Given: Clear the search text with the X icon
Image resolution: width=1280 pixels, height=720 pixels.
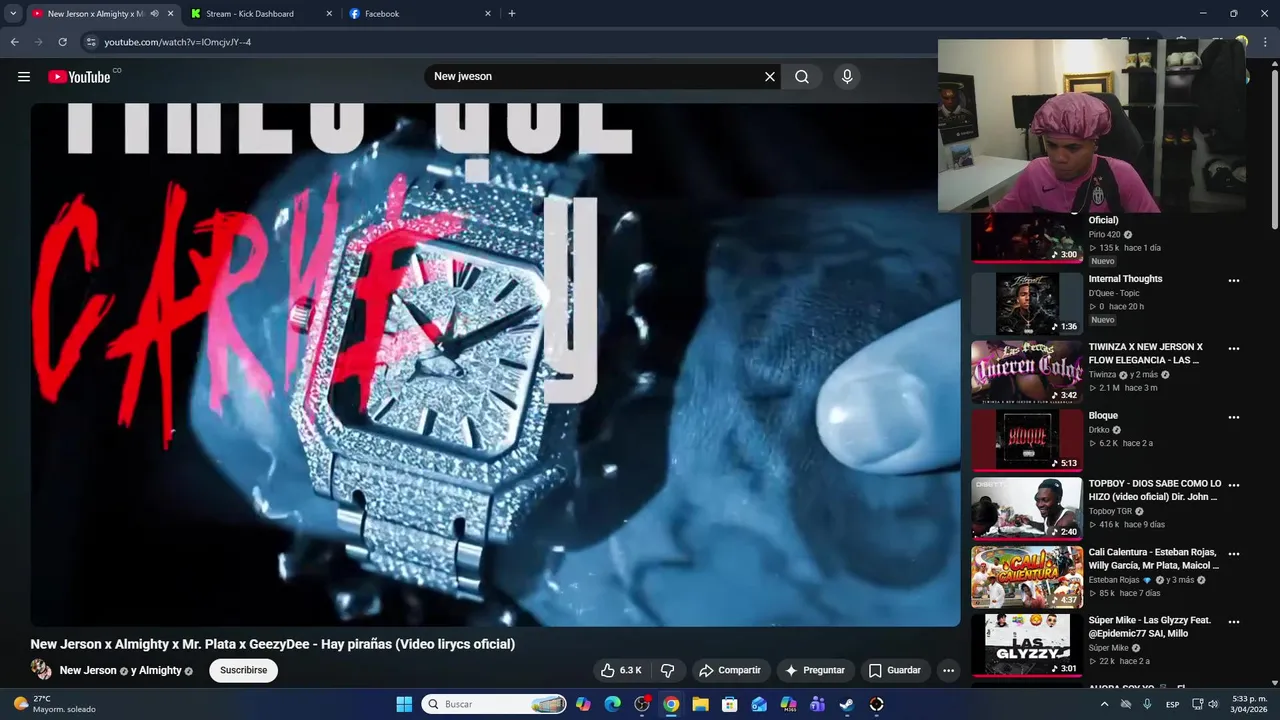Looking at the screenshot, I should (x=770, y=77).
